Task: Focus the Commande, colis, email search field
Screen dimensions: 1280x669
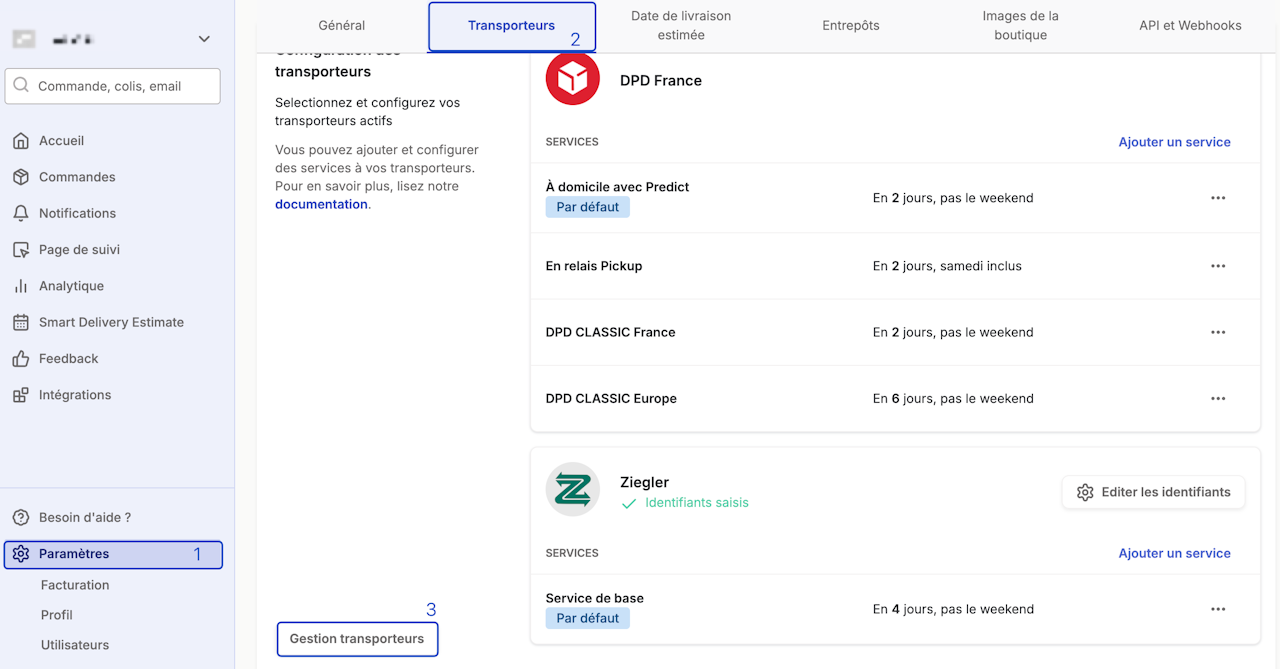Action: click(113, 86)
